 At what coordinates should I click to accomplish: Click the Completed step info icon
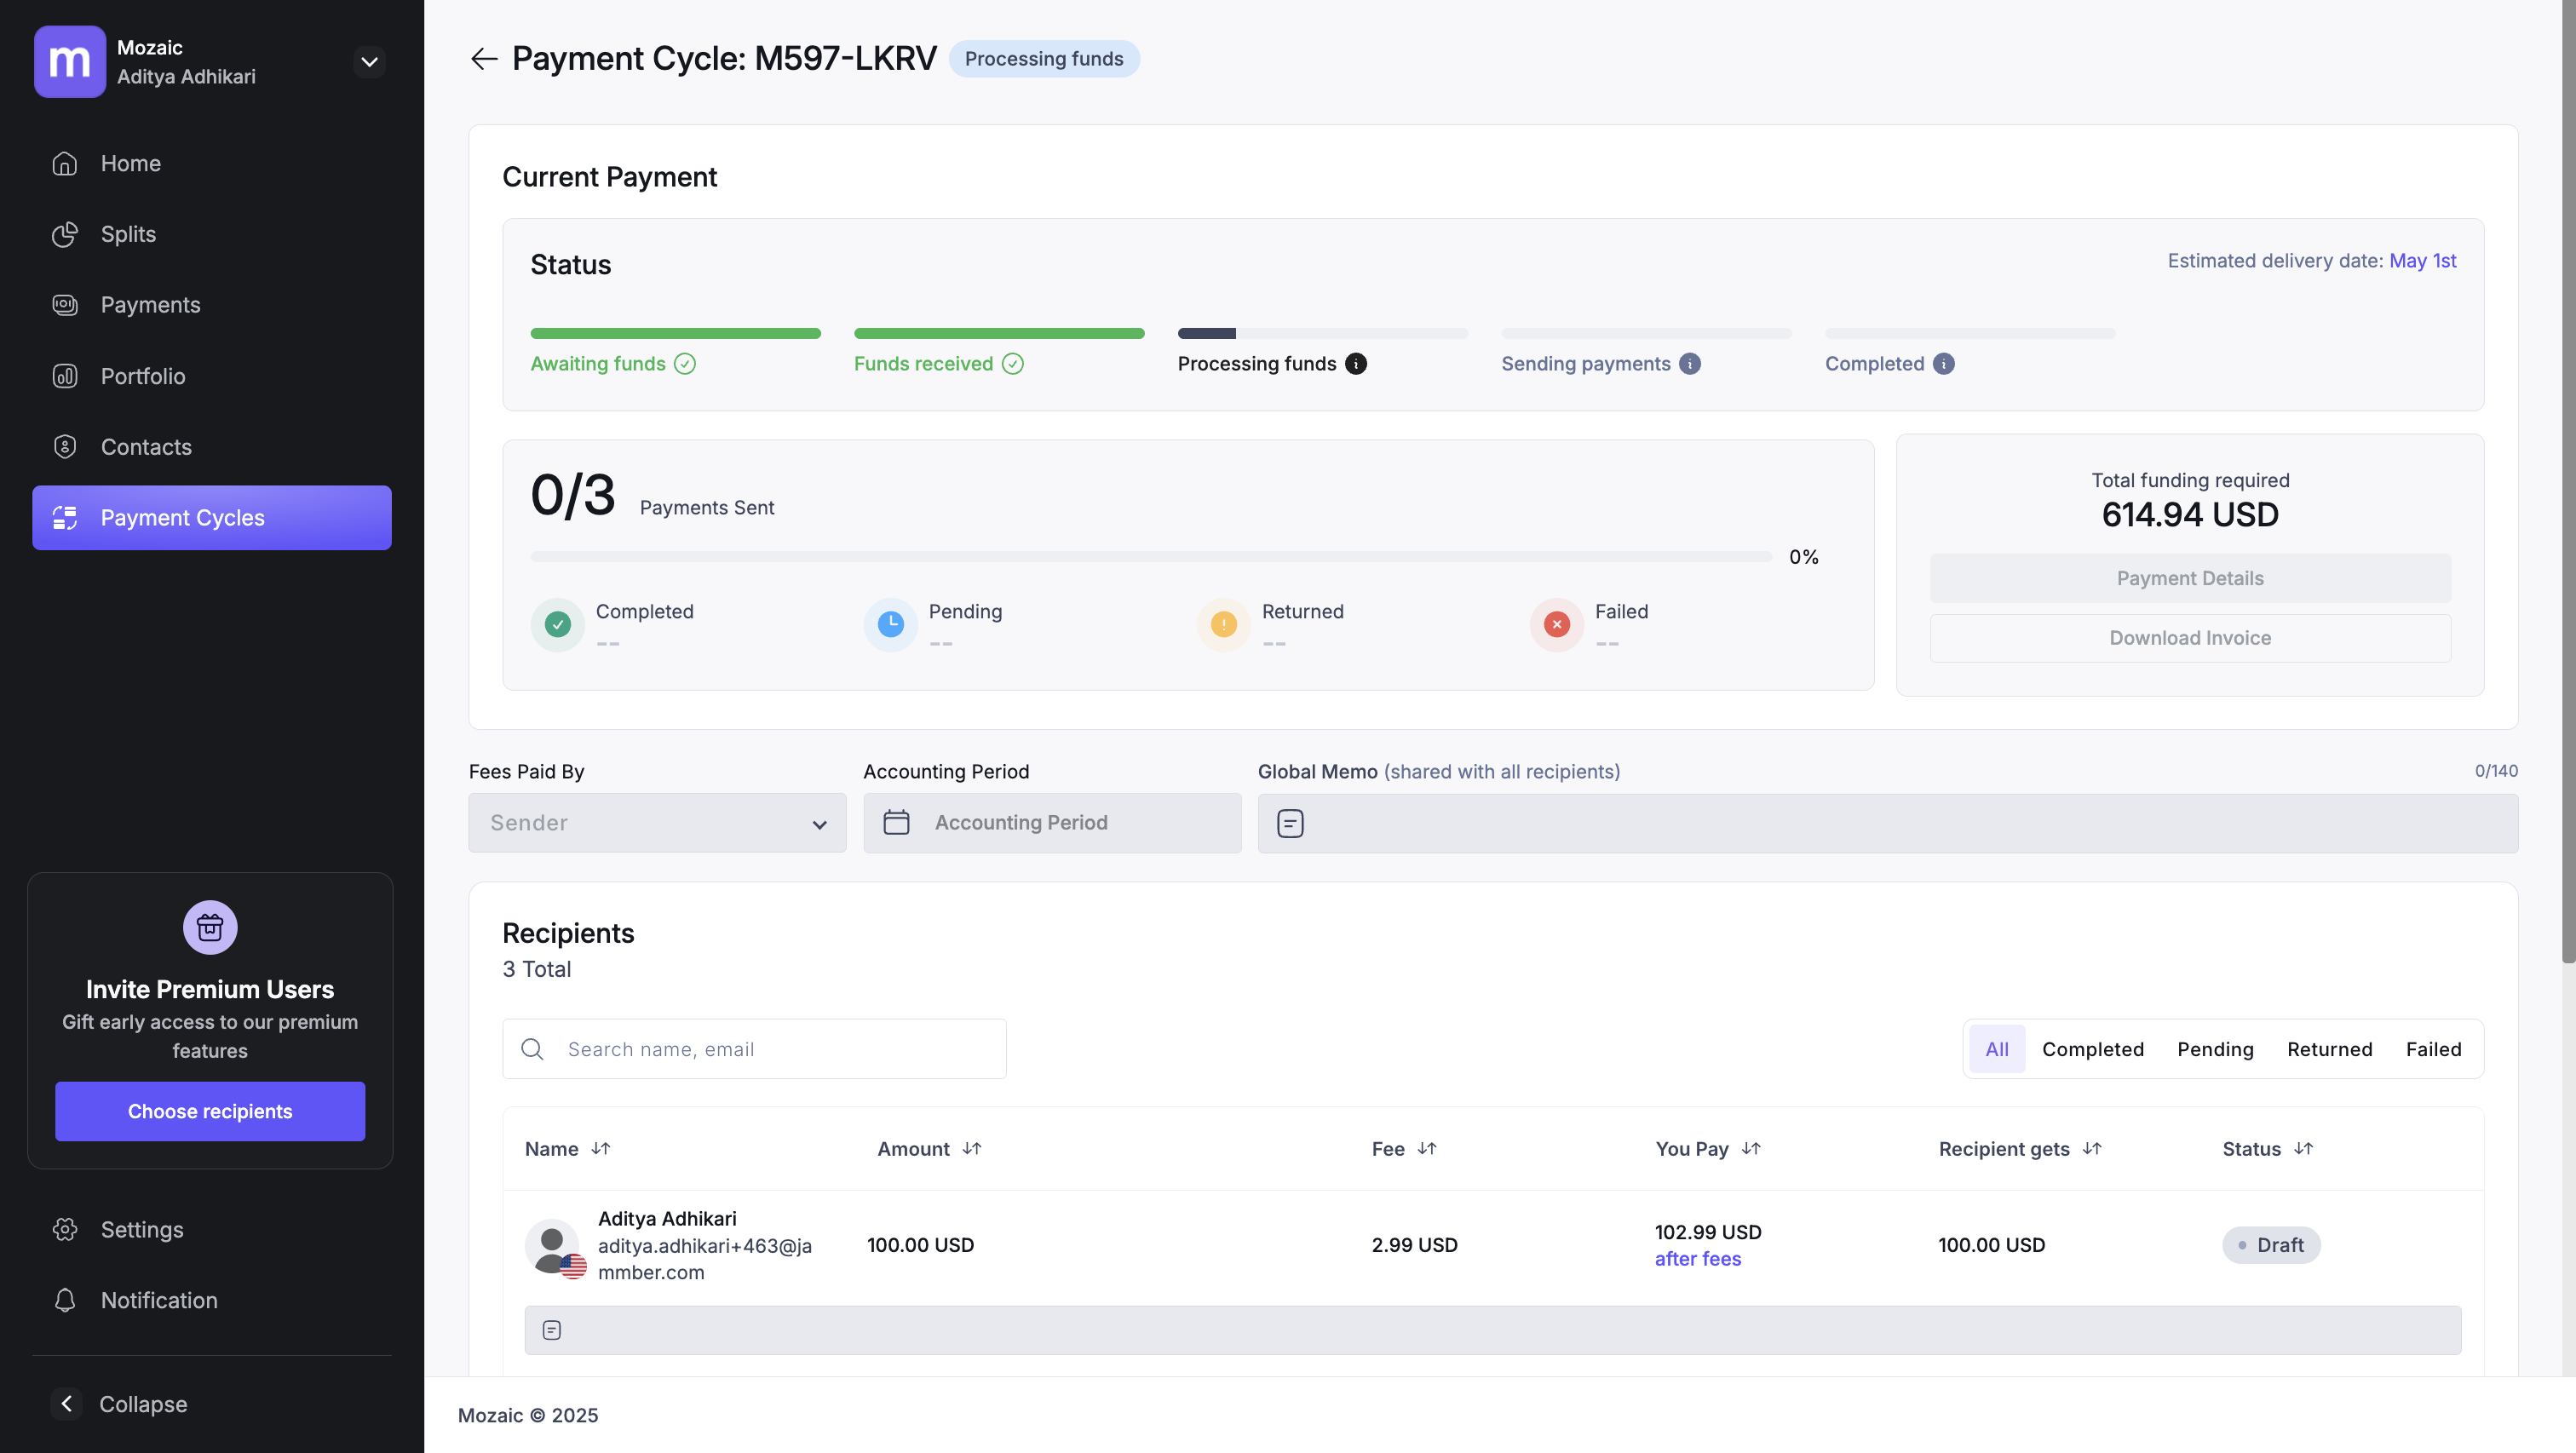click(1944, 364)
